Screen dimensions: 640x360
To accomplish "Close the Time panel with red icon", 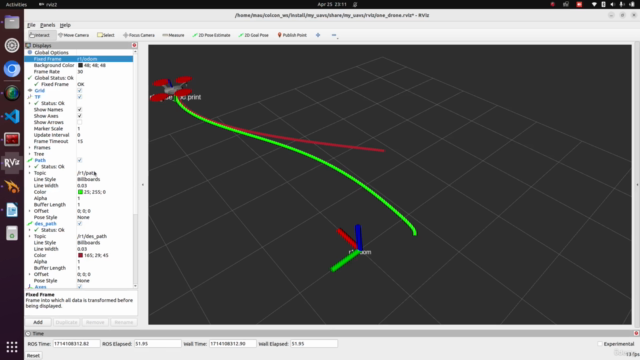I will (x=636, y=333).
